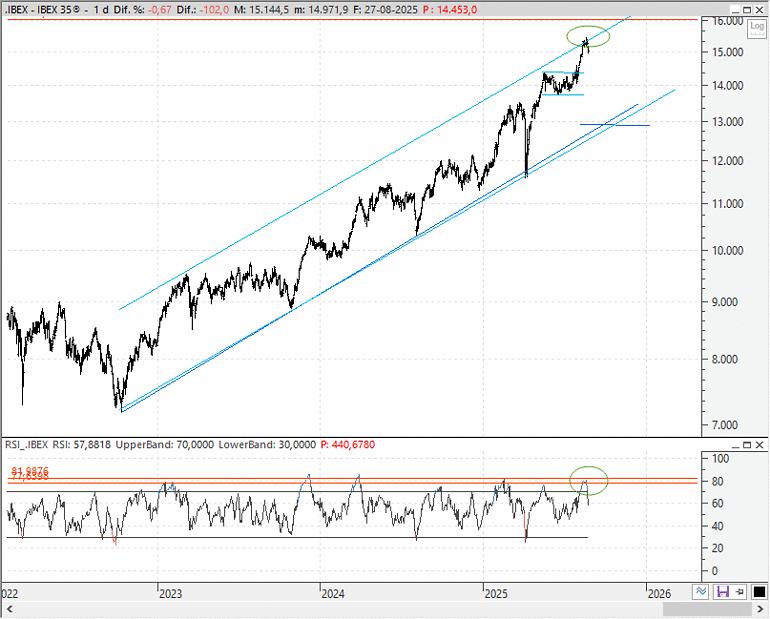Click the orange '81,9876' RSI level label
The image size is (770, 619).
(30, 471)
